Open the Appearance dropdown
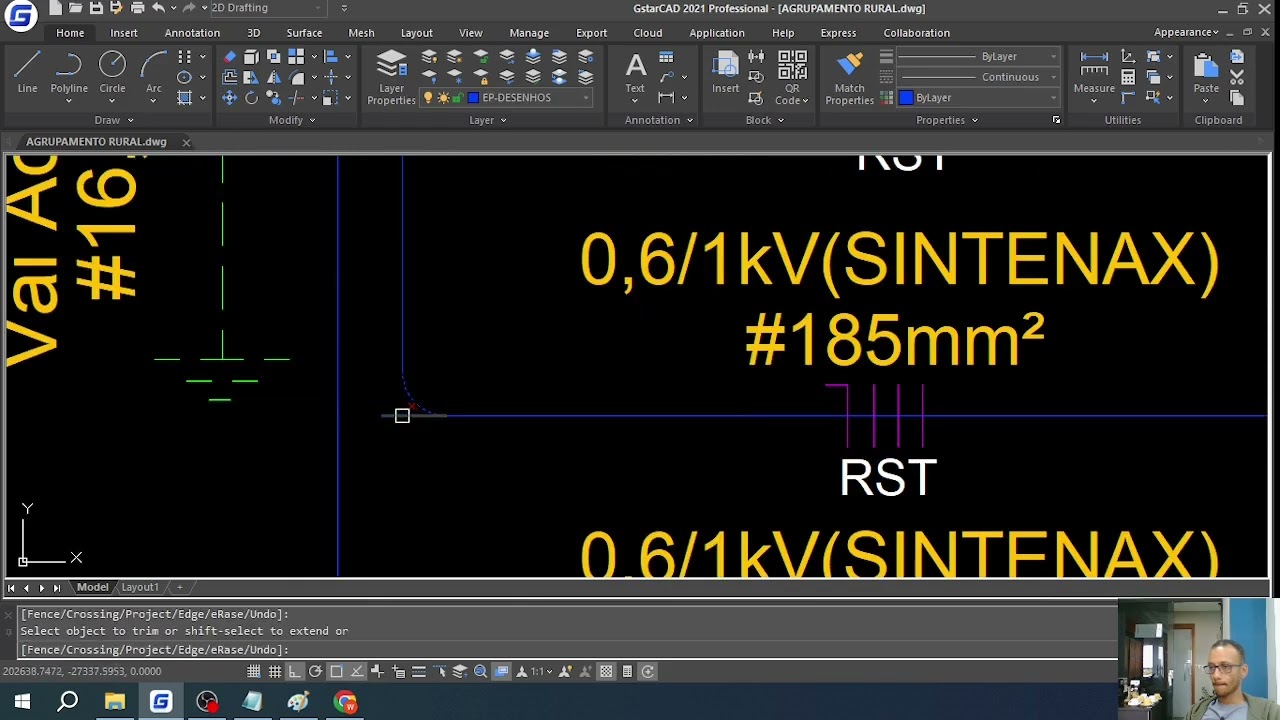 (1187, 32)
